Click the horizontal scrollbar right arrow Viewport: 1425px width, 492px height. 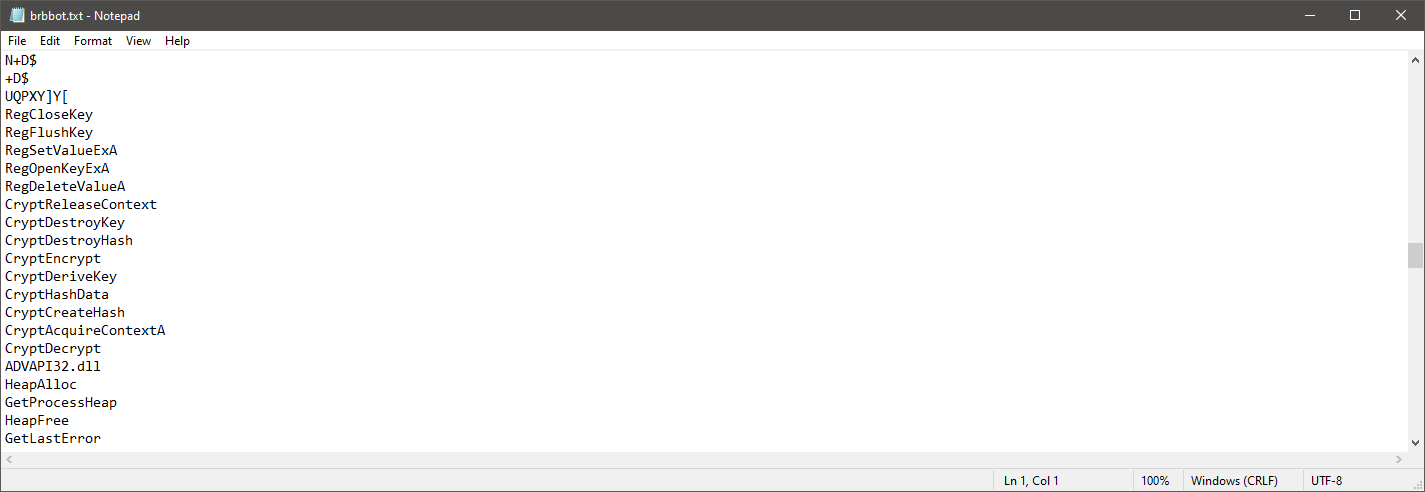(1399, 459)
